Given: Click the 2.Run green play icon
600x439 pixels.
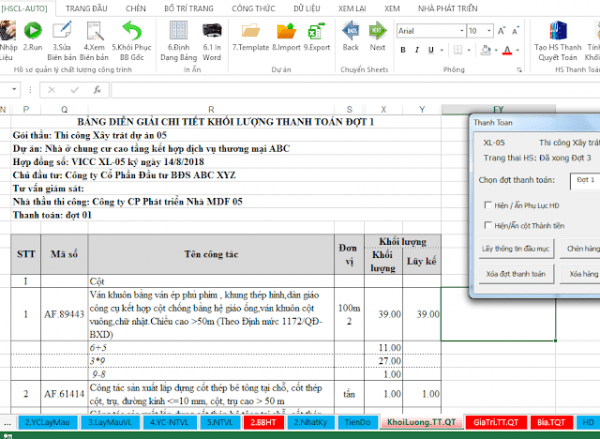Looking at the screenshot, I should tap(33, 32).
